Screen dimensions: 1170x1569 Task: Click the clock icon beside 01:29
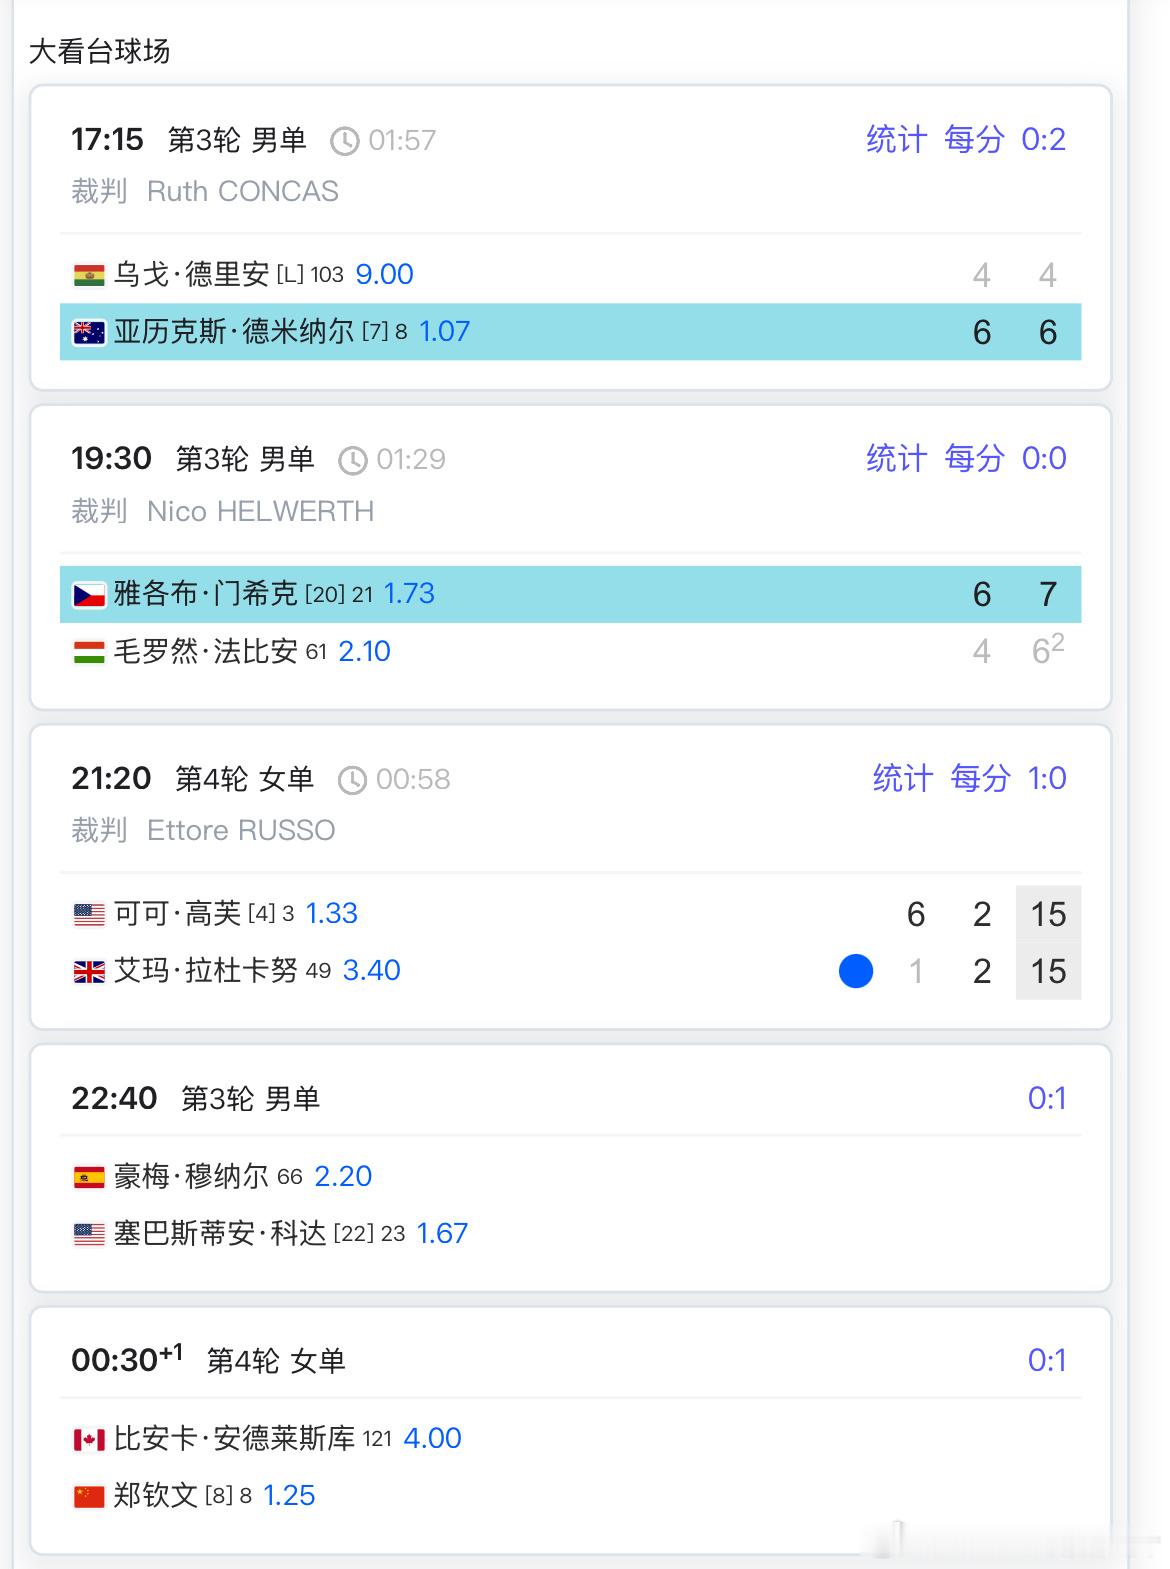pos(353,461)
